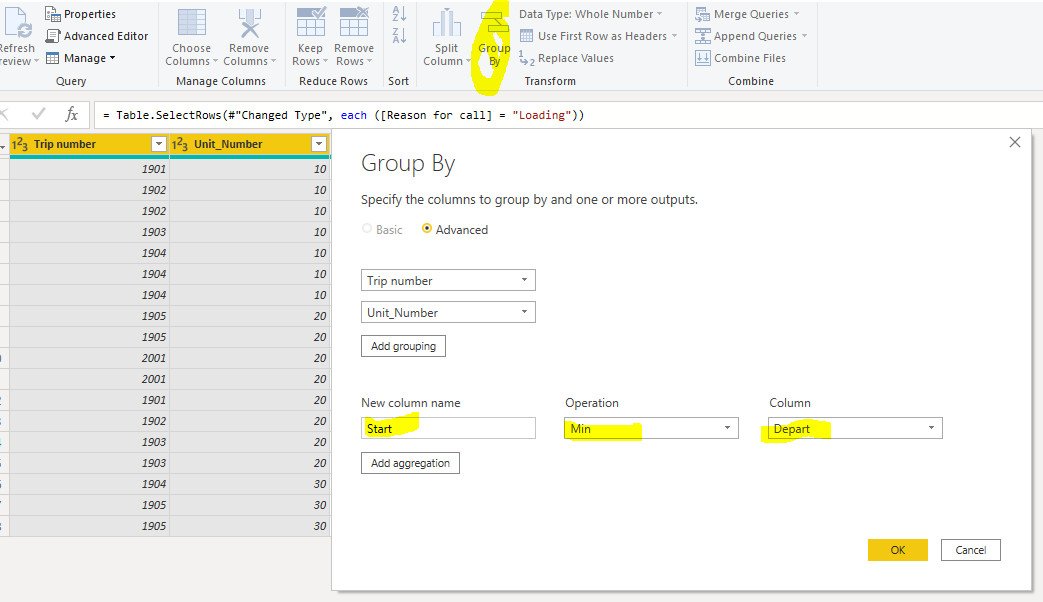Sort ascending A to Z
Screen dimensions: 1043x602
point(399,13)
